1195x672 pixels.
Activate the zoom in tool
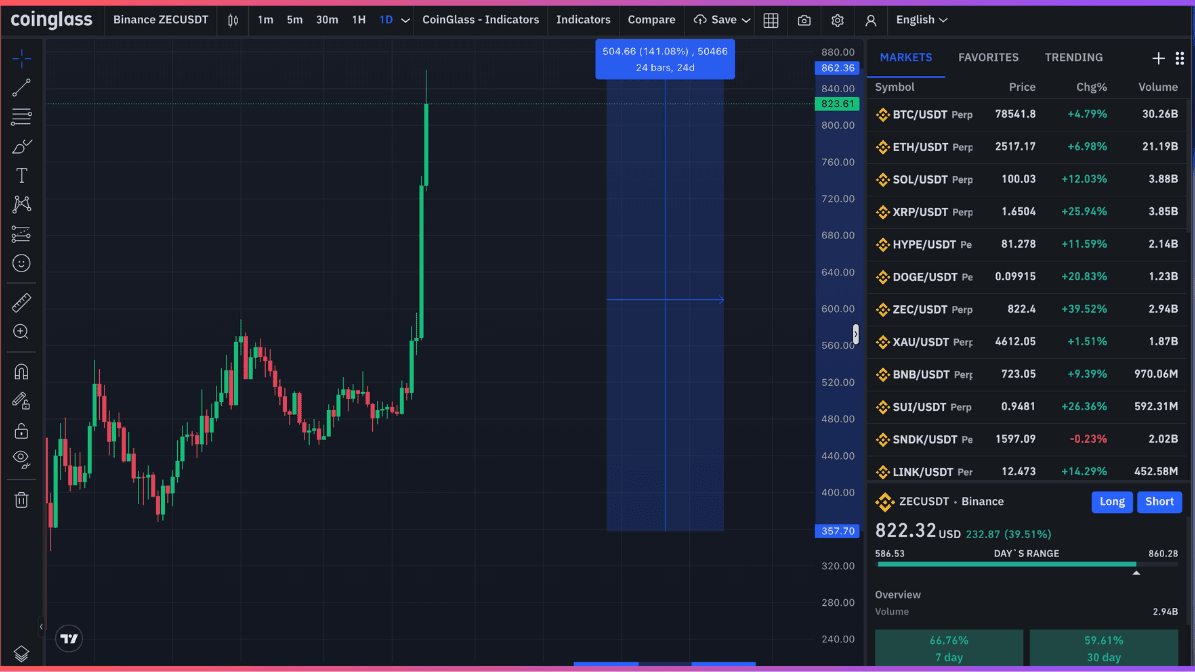point(21,332)
